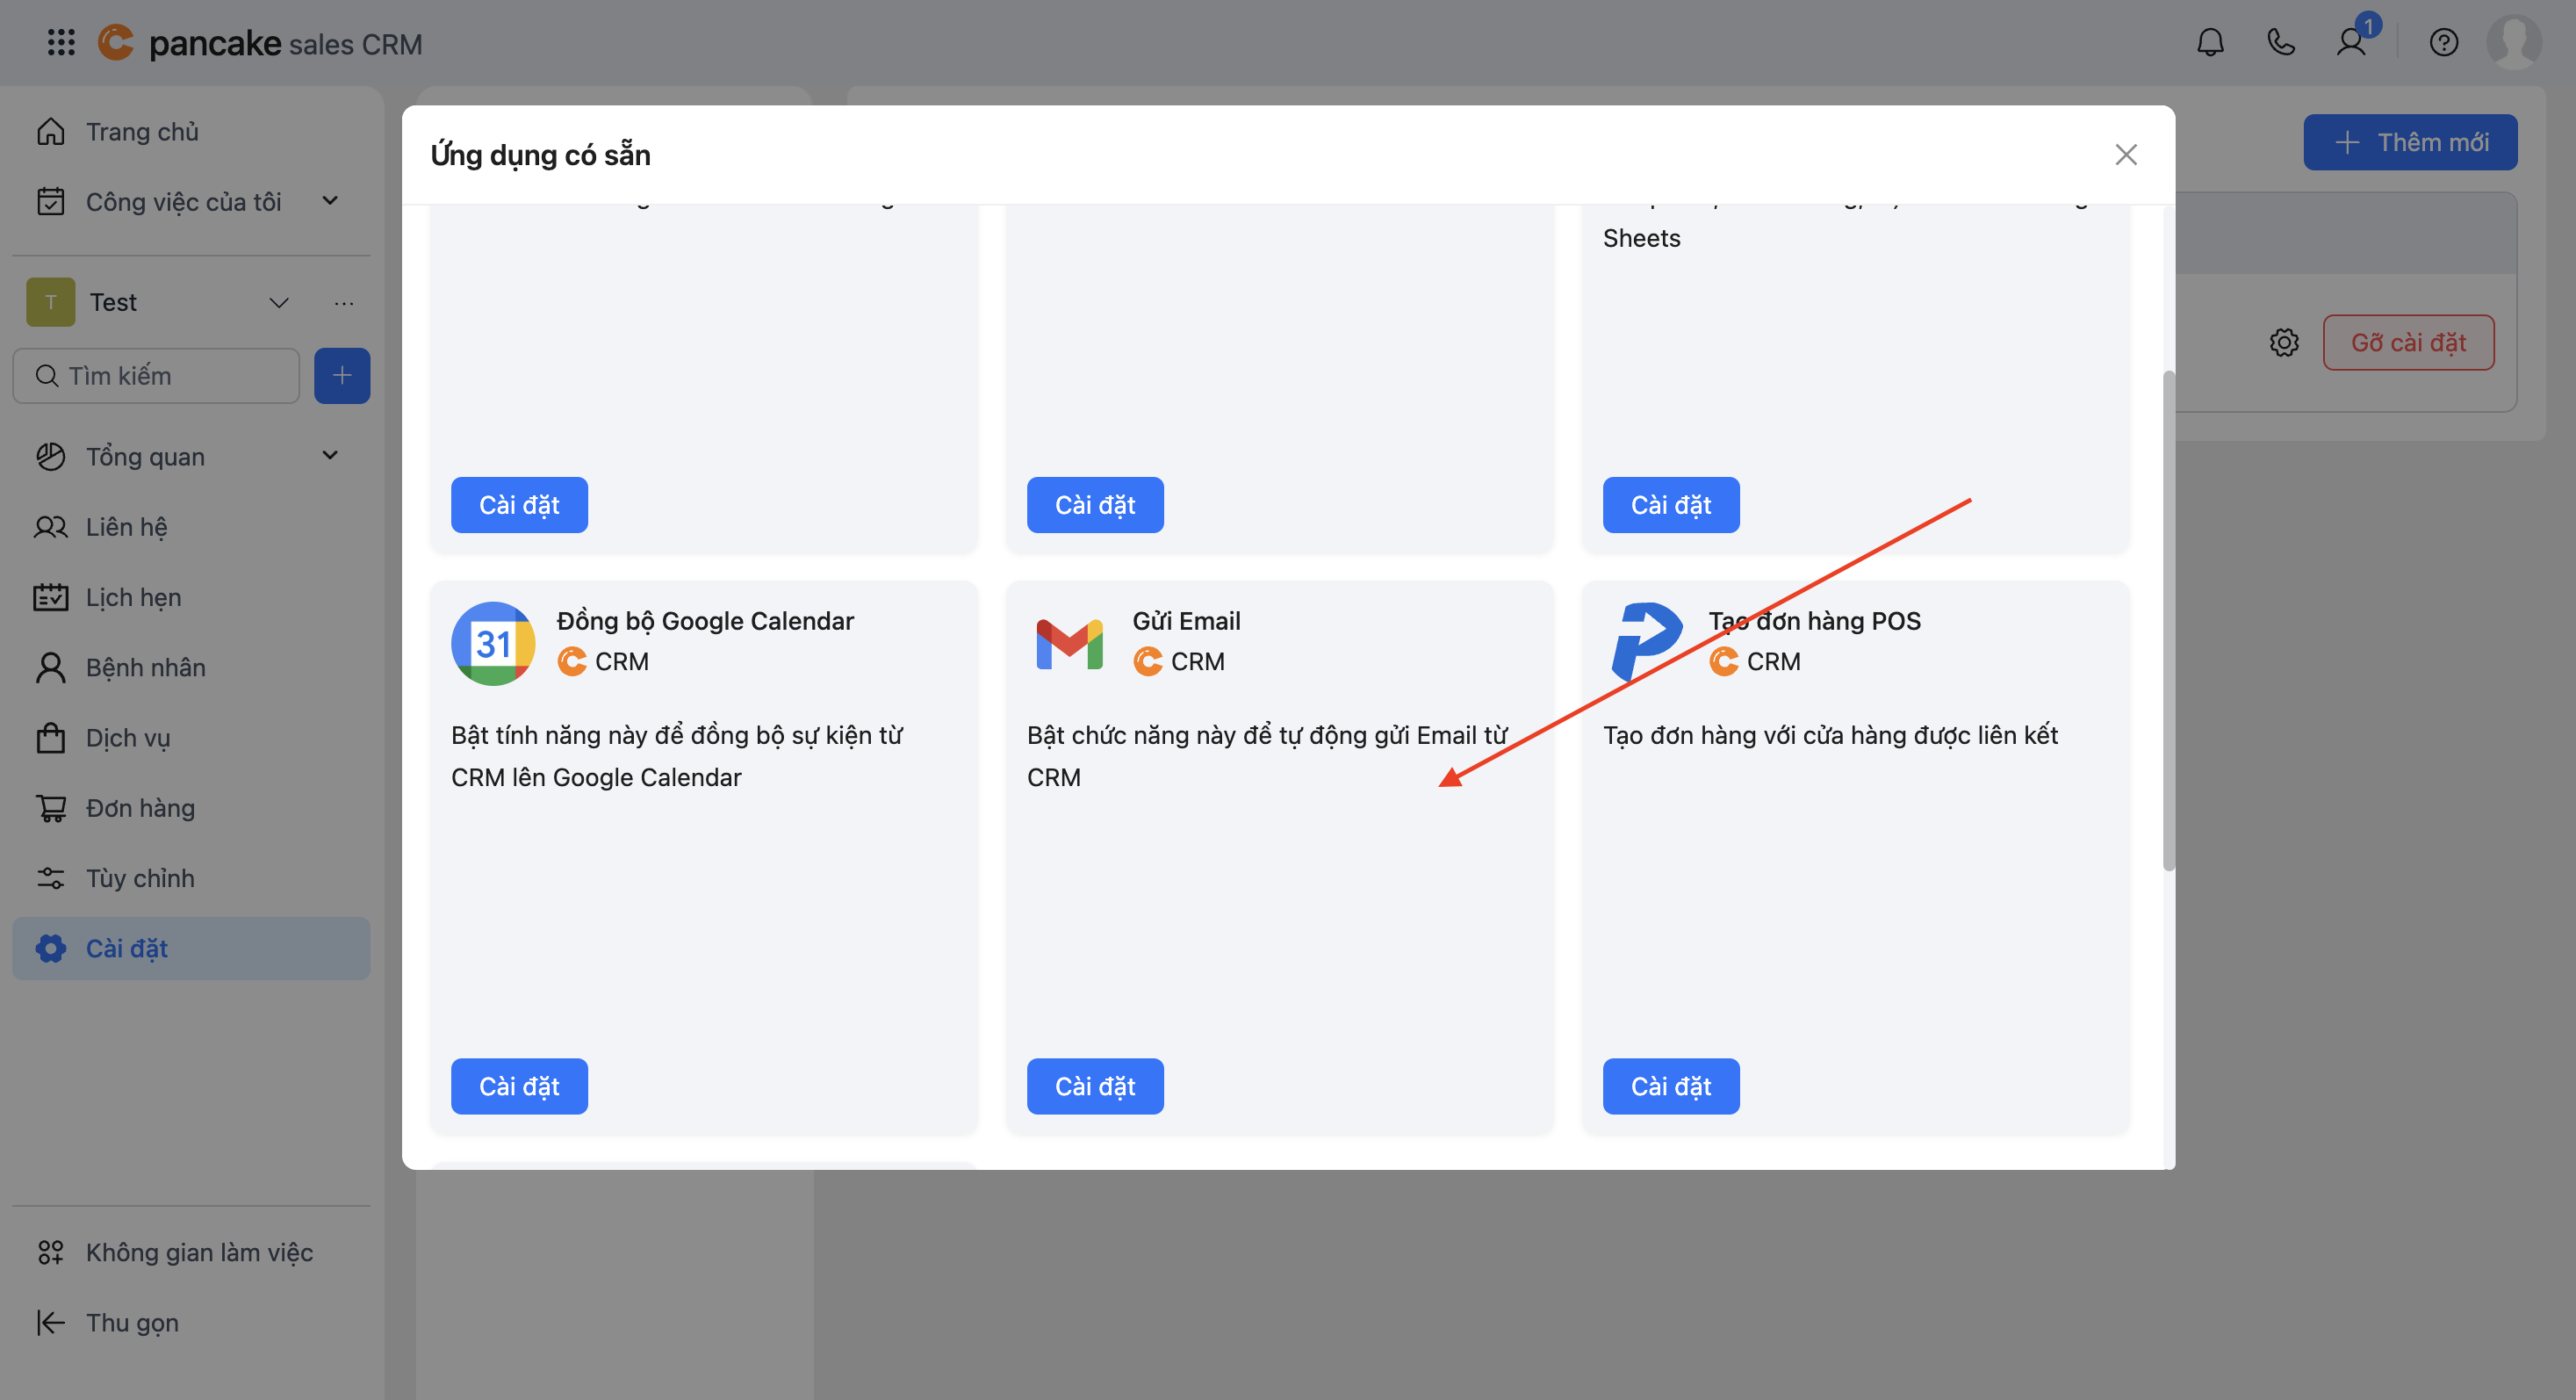The height and width of the screenshot is (1400, 2576).
Task: Go to Lịch hẹn in sidebar
Action: click(133, 597)
